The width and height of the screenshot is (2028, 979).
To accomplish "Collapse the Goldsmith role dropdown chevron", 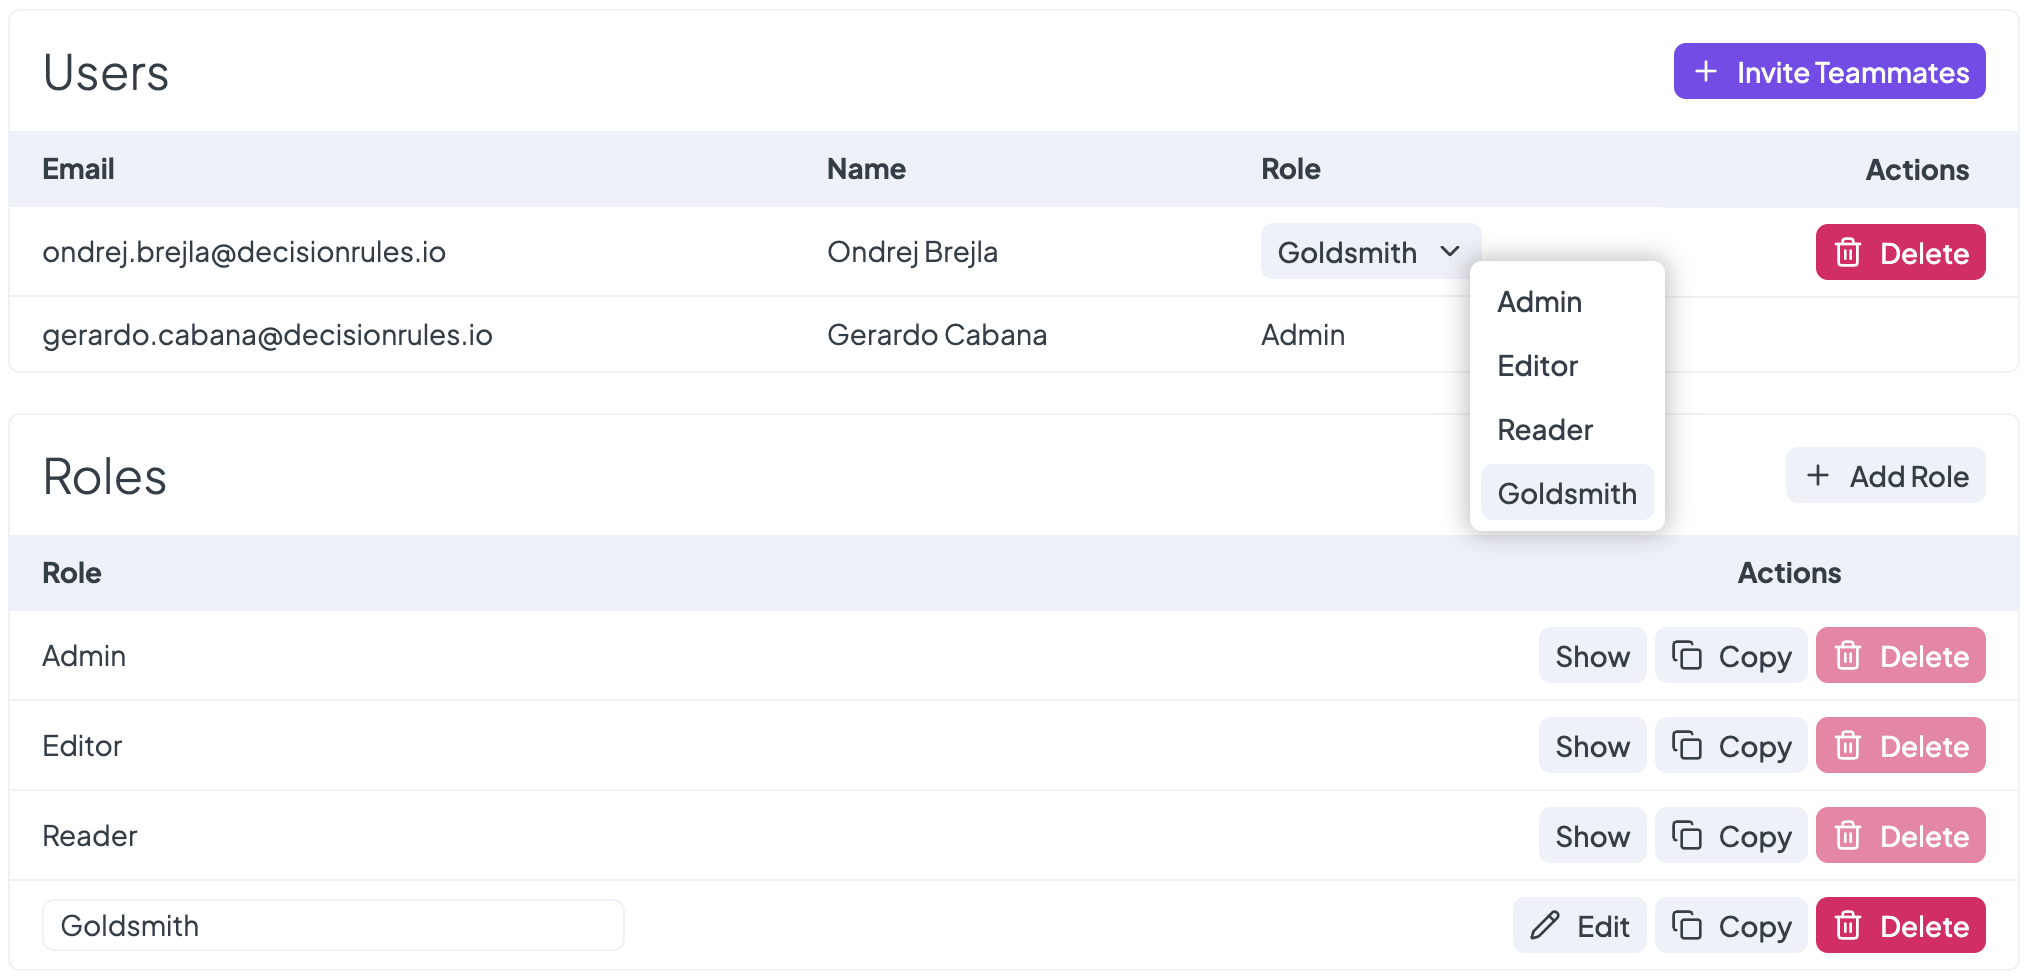I will [1450, 252].
